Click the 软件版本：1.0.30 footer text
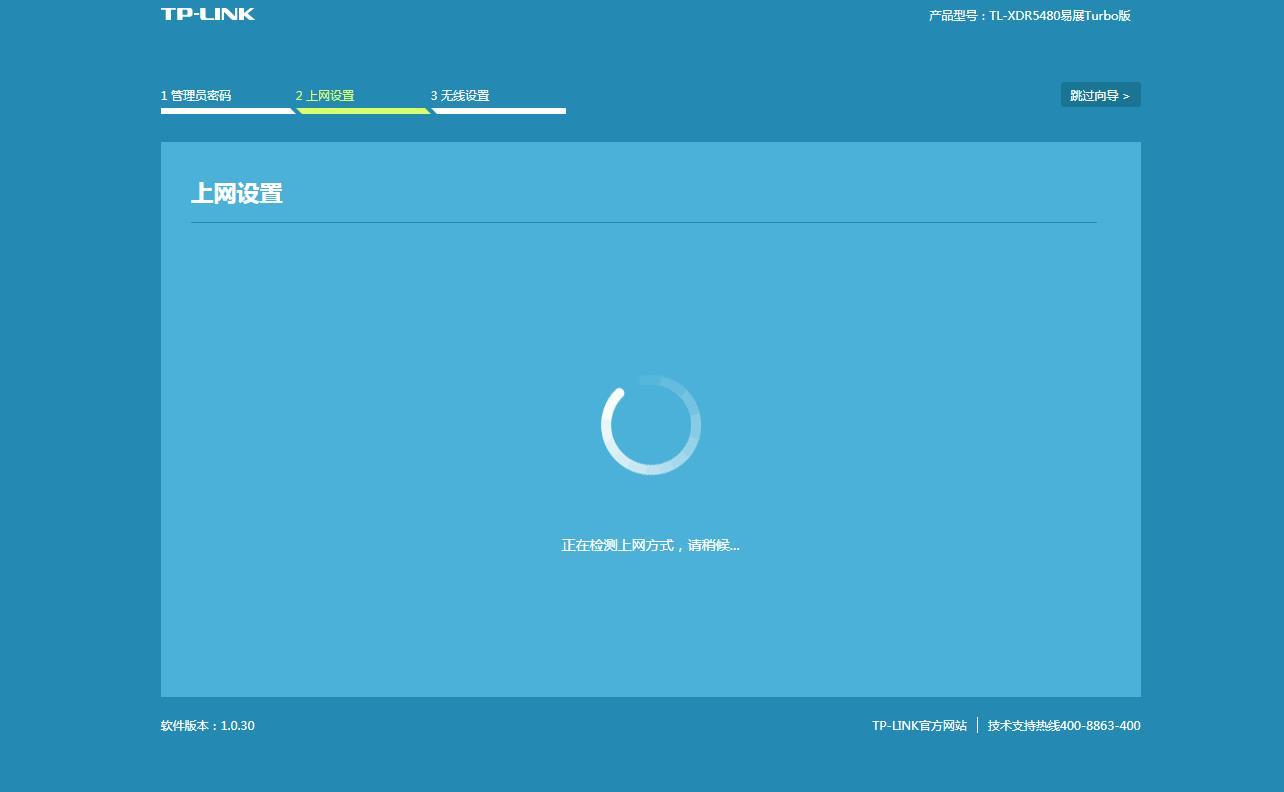 coord(207,726)
